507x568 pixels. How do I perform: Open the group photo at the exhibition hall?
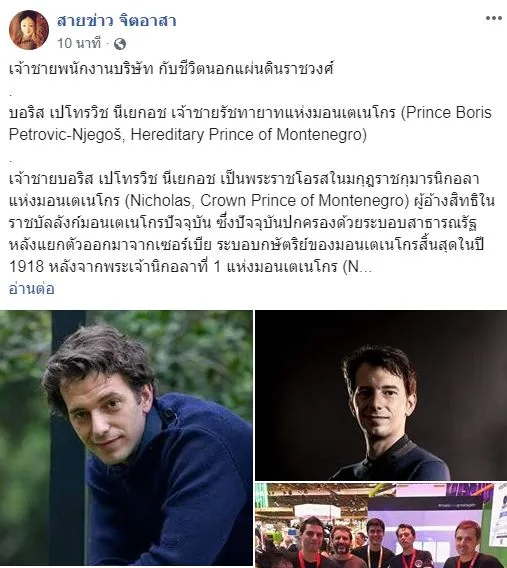[381, 525]
